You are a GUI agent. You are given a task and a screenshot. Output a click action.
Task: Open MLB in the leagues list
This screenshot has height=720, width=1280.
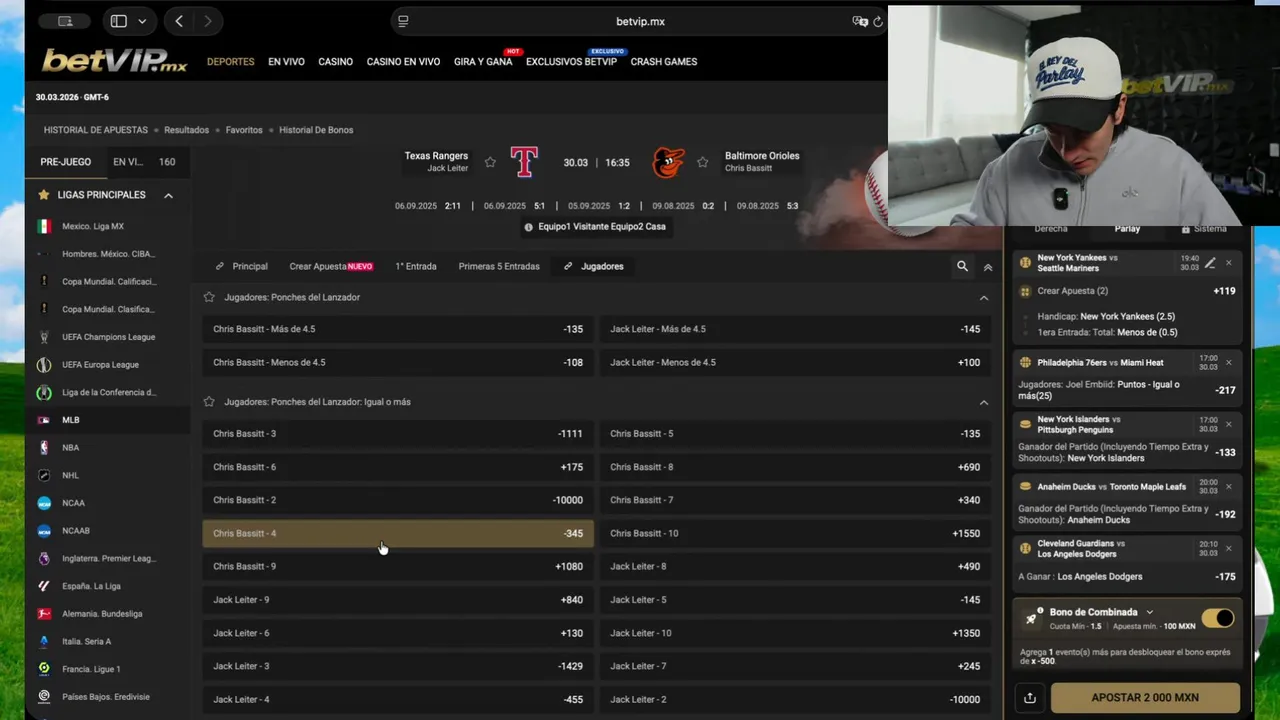click(x=107, y=420)
